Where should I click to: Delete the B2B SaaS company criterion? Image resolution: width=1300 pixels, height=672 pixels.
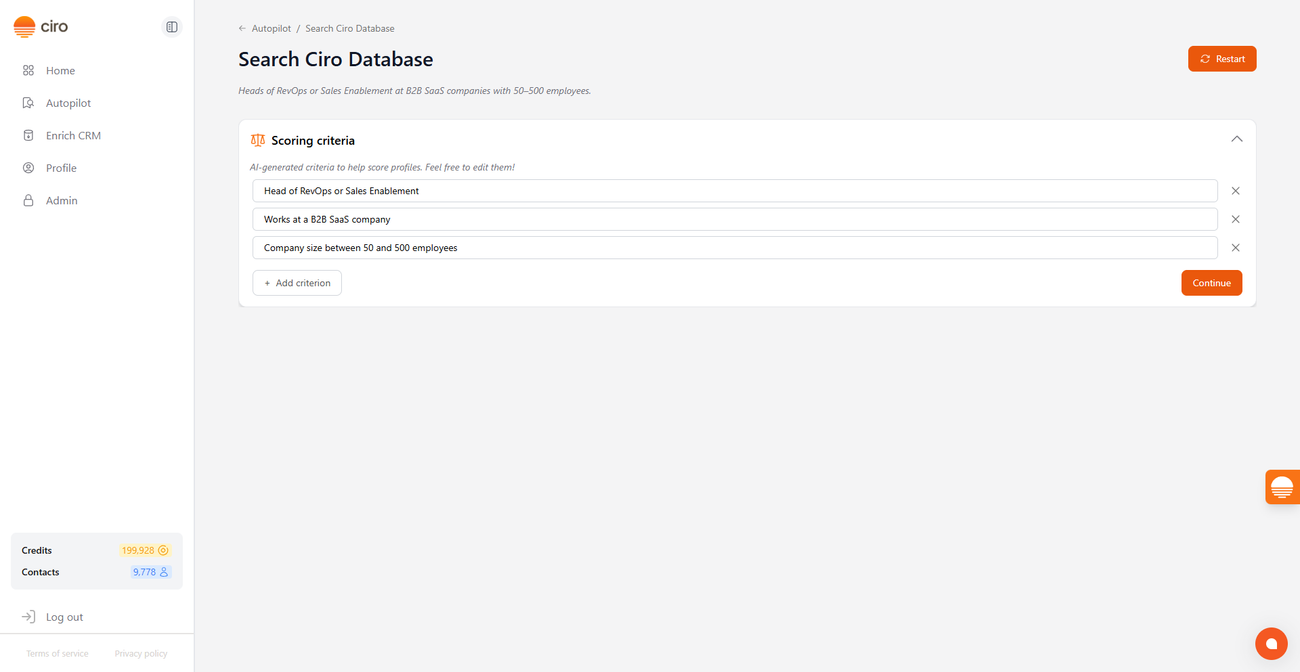pos(1235,219)
